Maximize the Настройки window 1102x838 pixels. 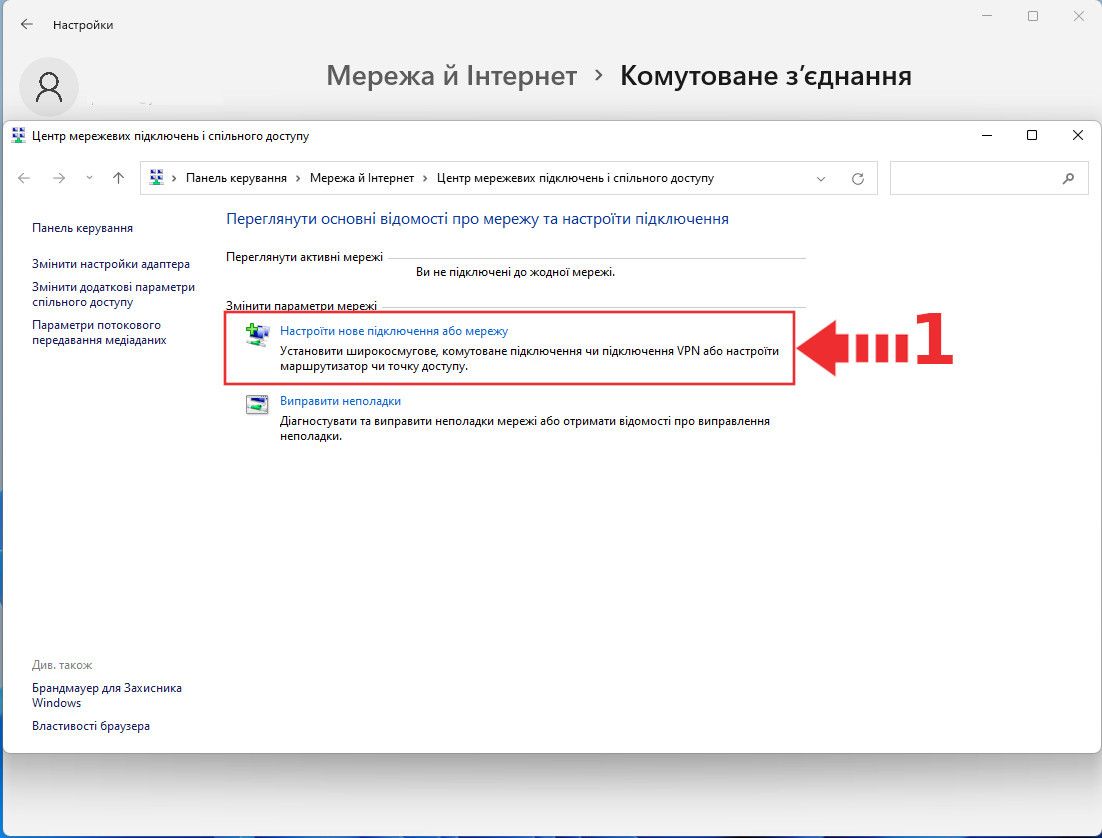[x=1032, y=16]
